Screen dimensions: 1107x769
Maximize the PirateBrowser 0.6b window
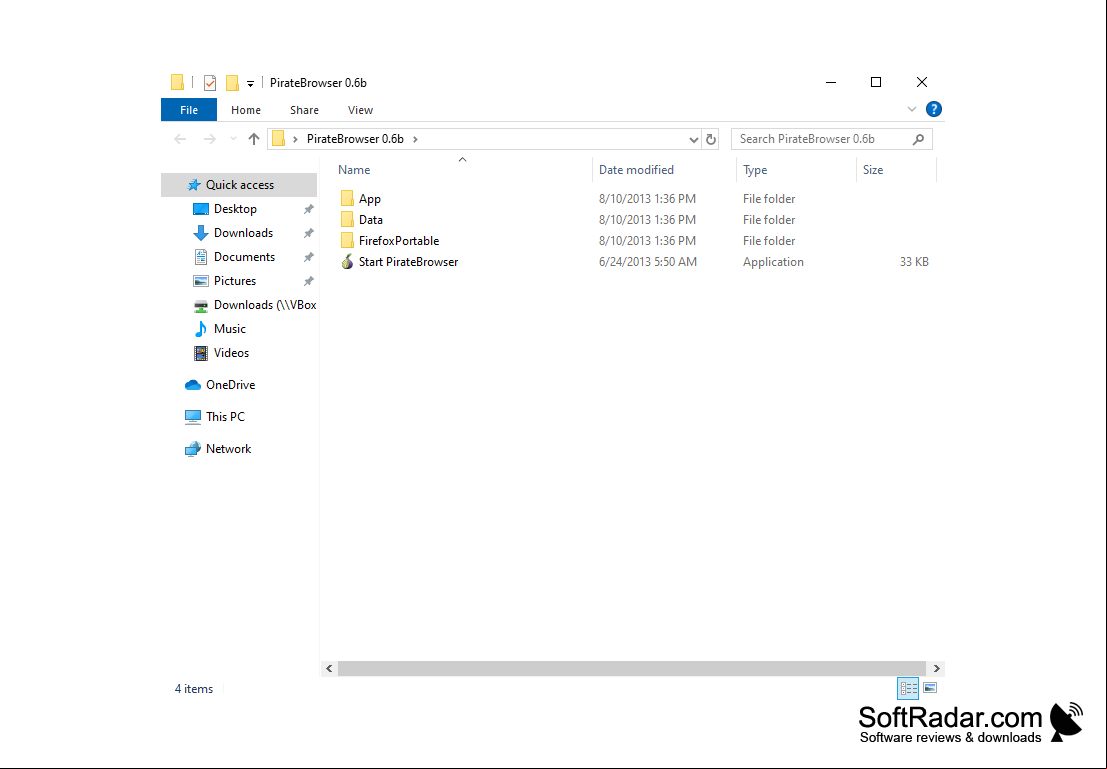point(876,83)
